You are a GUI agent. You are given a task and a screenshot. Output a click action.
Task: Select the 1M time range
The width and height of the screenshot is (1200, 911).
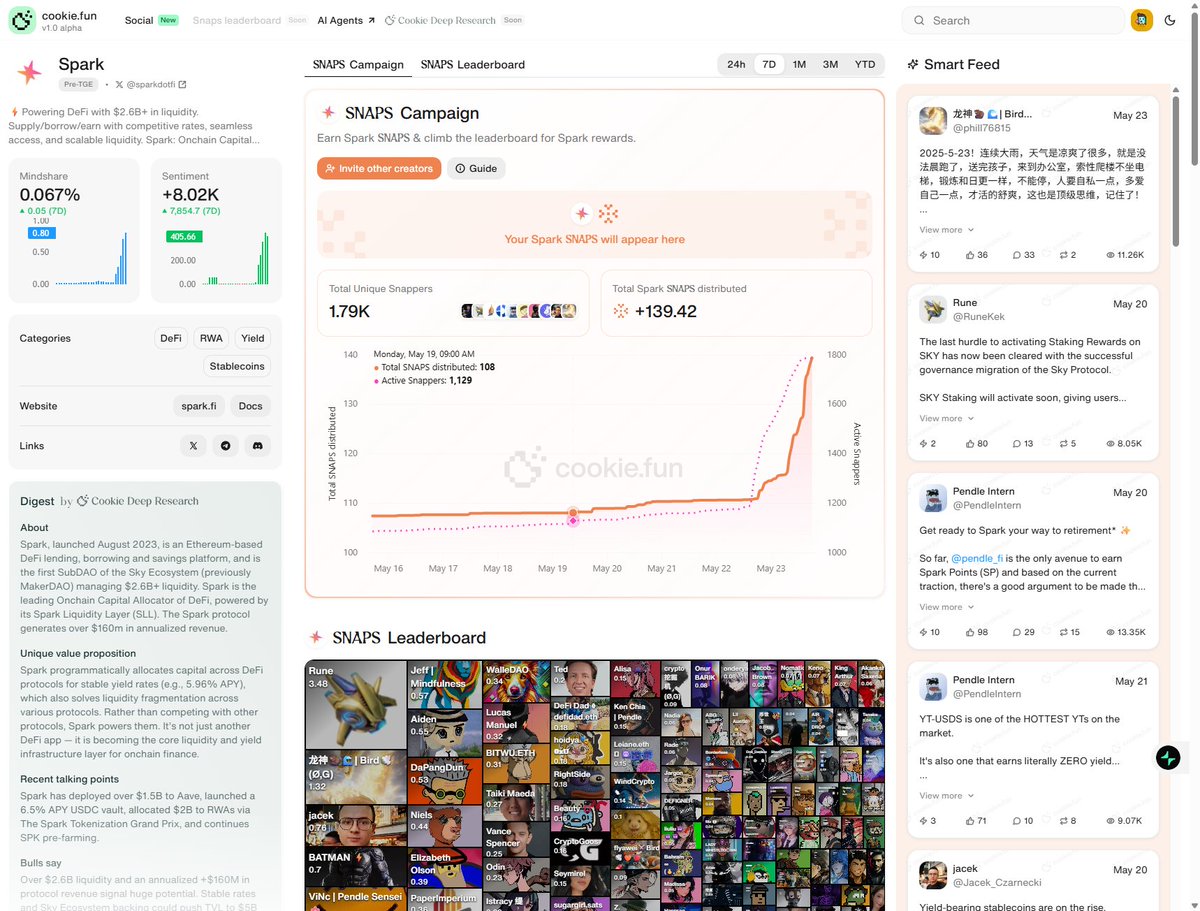coord(799,64)
